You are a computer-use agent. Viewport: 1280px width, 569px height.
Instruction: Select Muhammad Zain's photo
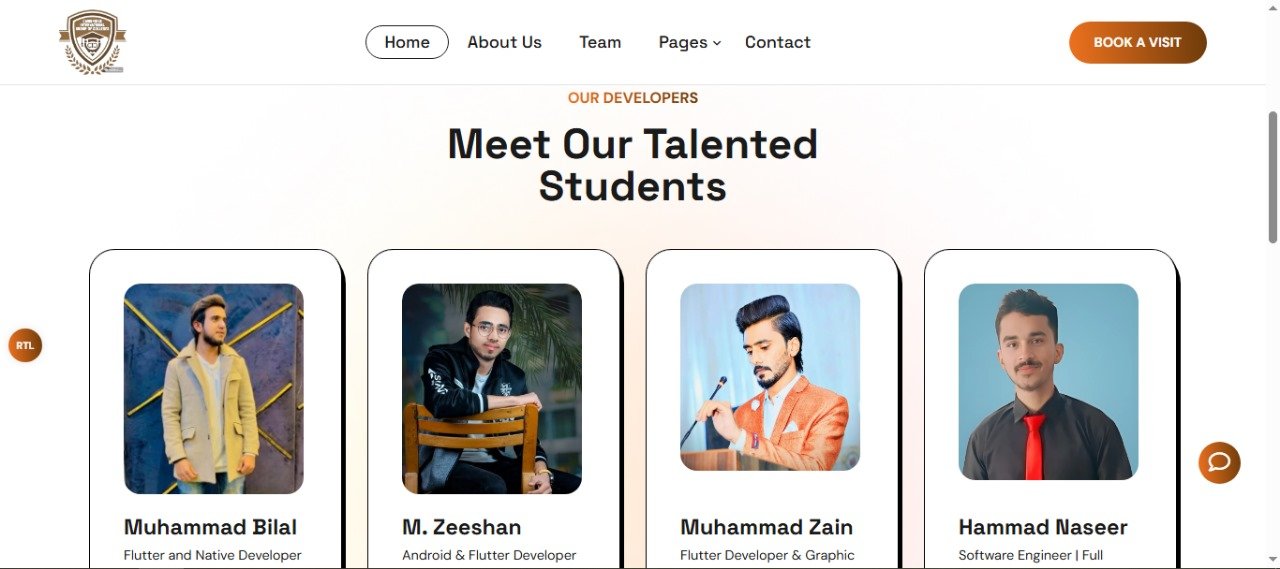pos(770,377)
